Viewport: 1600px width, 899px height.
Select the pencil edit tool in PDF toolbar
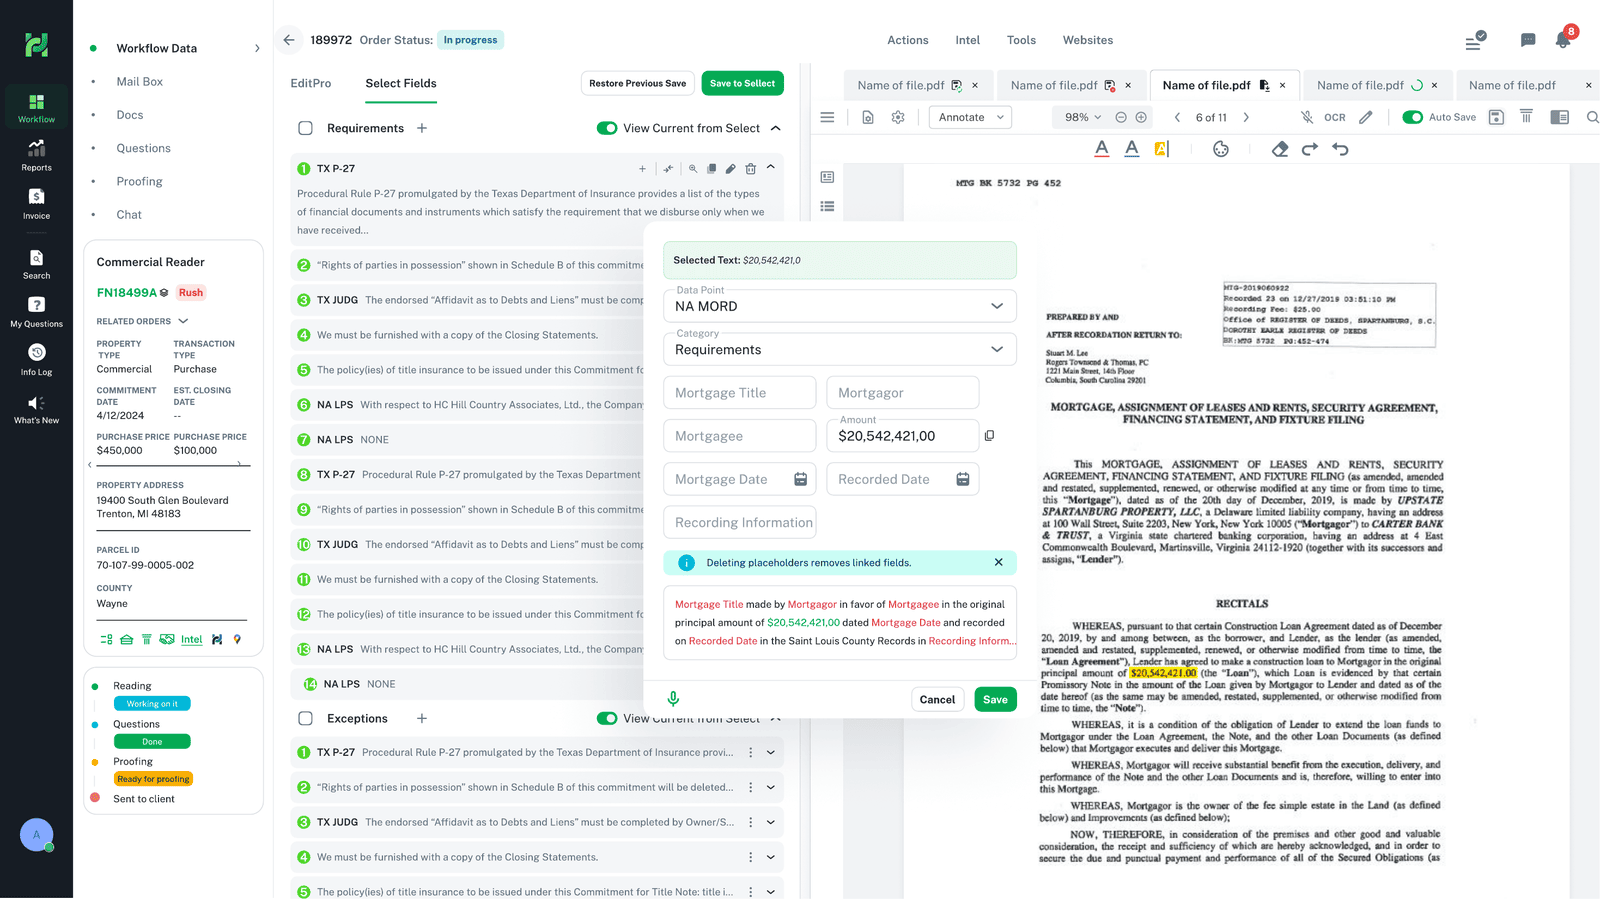1366,117
